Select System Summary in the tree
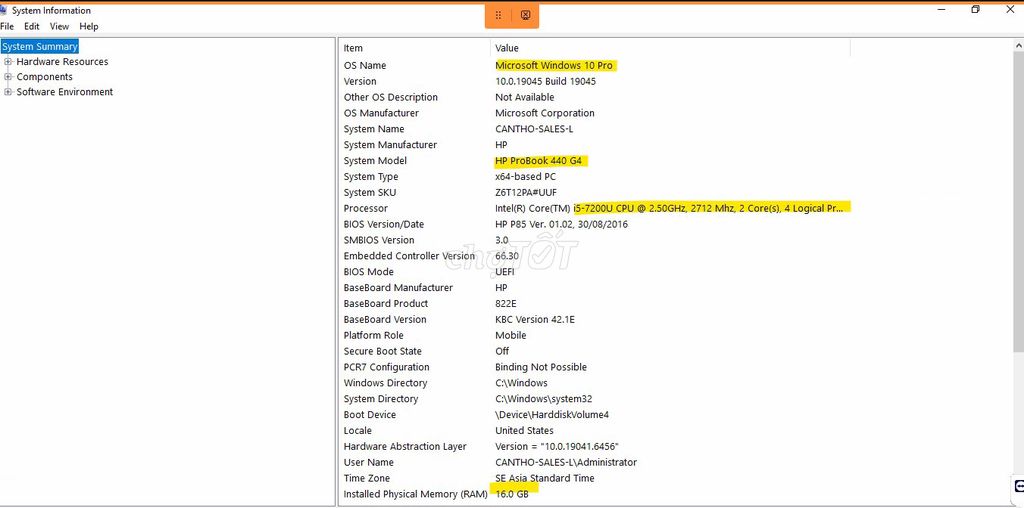This screenshot has width=1024, height=508. pyautogui.click(x=40, y=46)
